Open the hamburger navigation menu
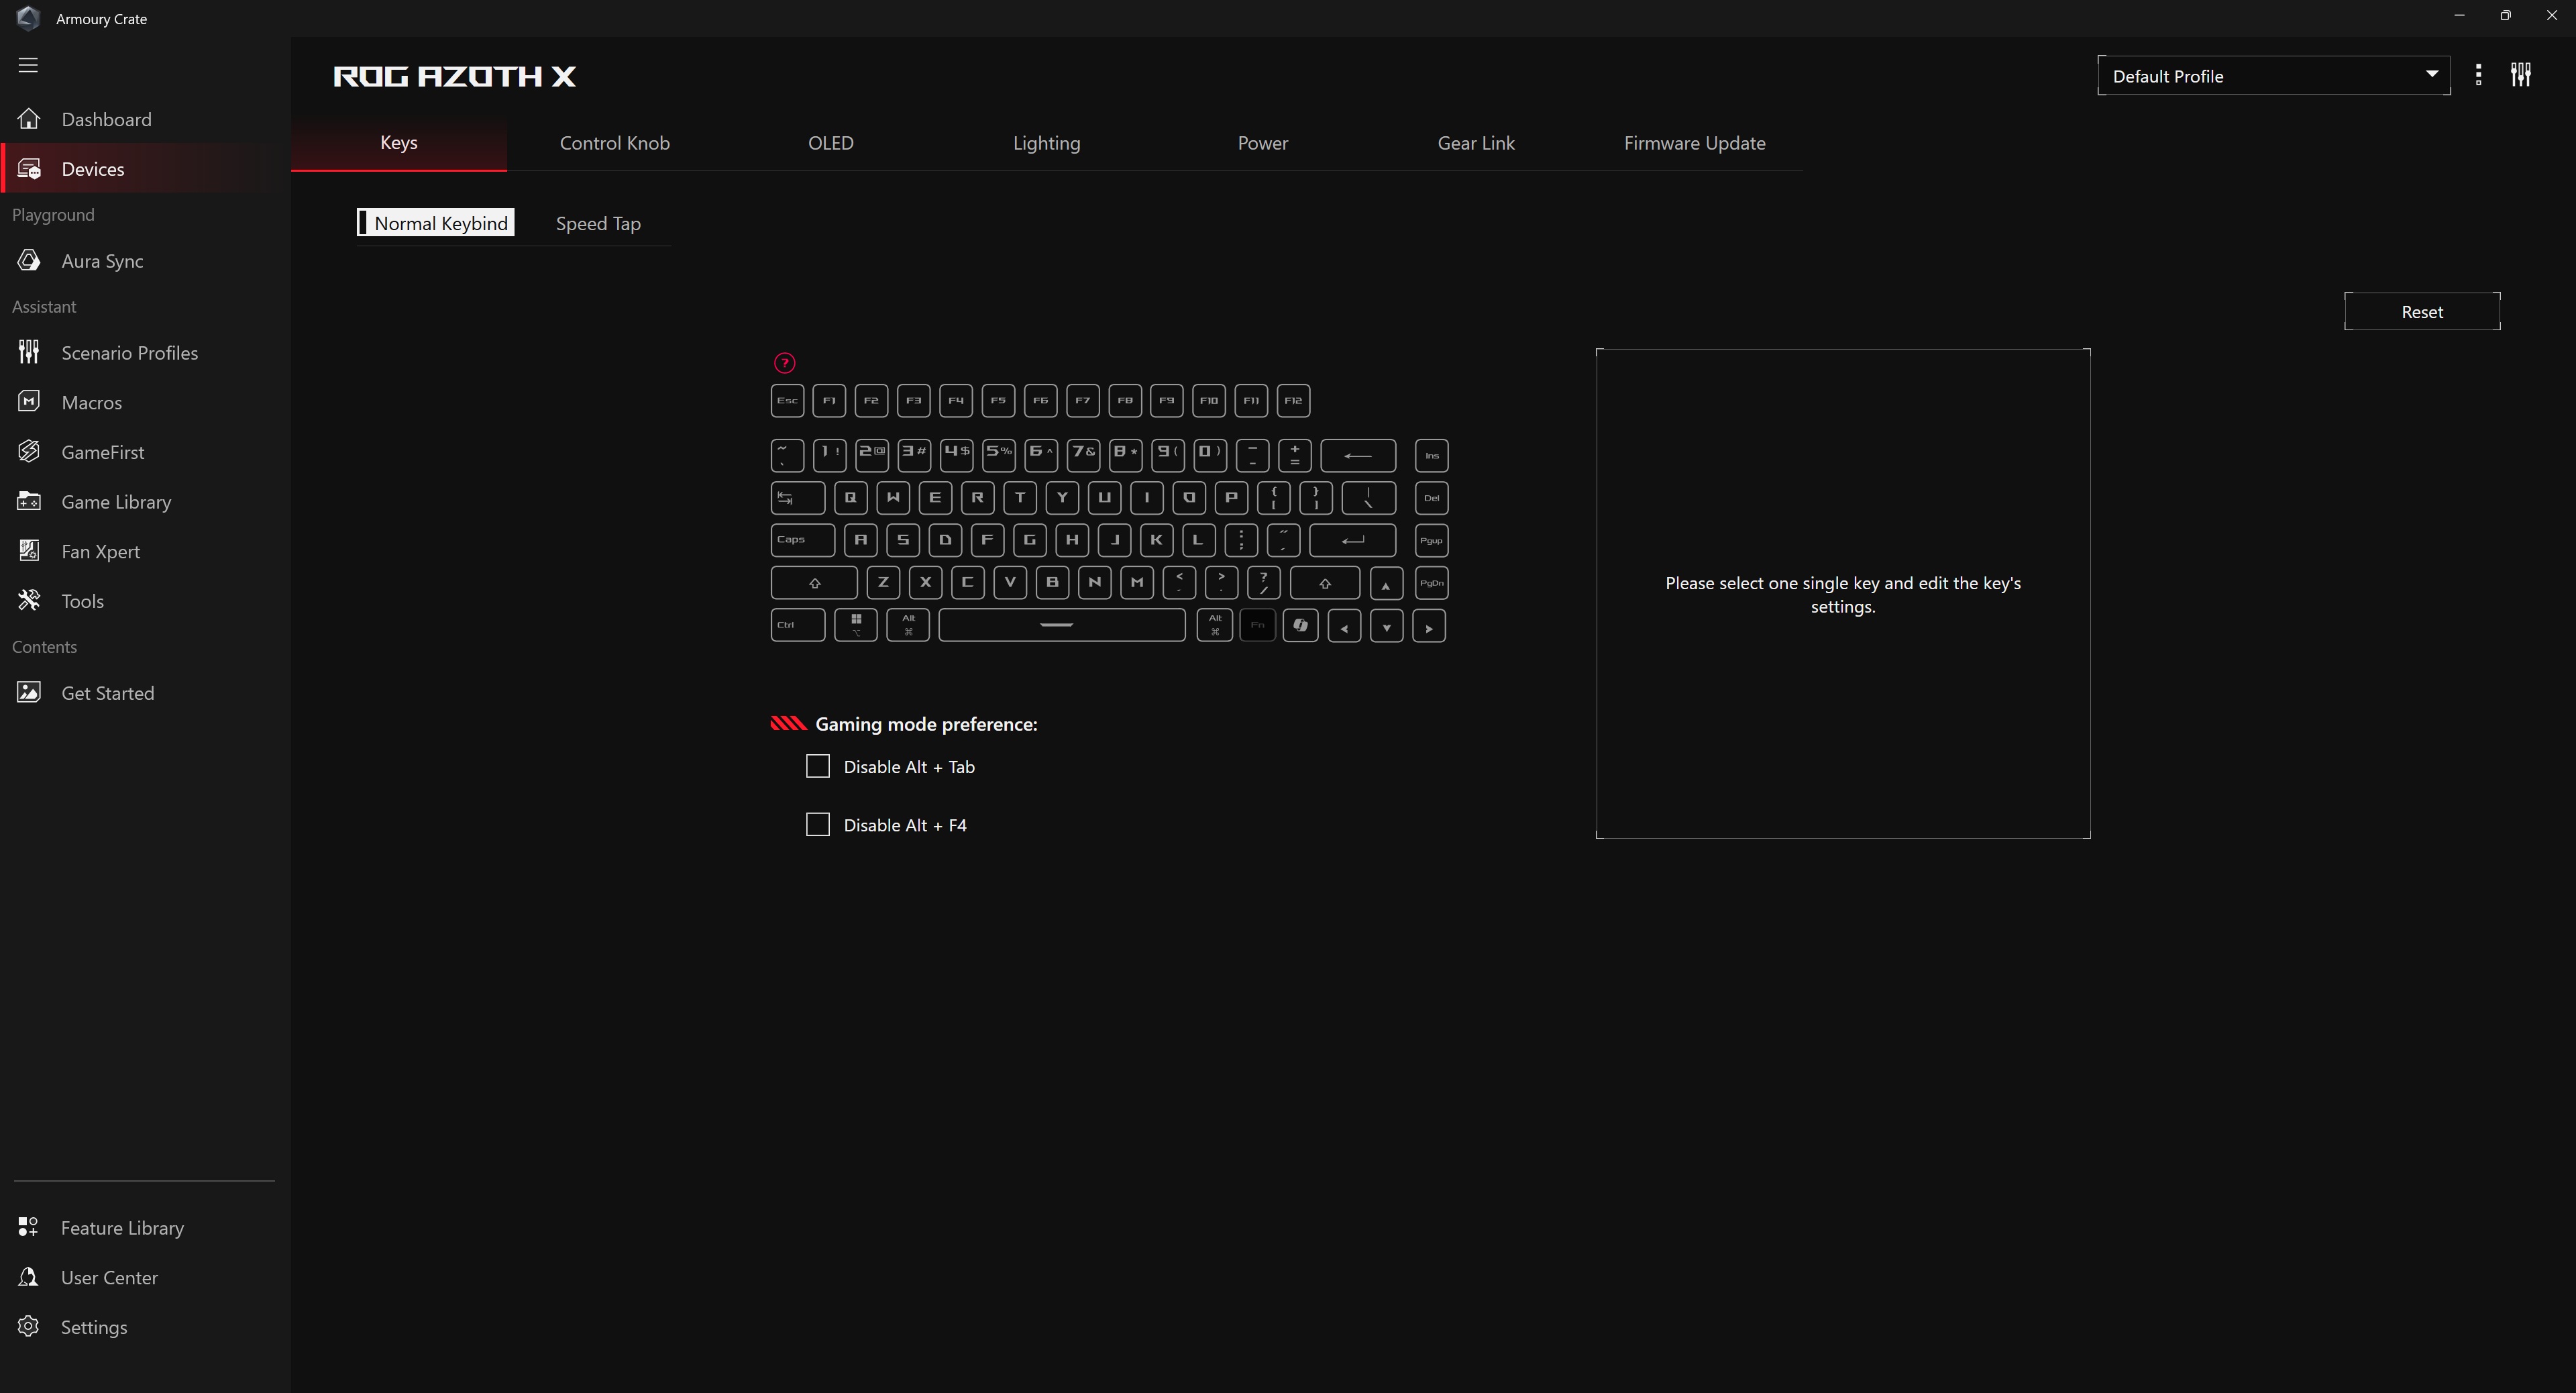This screenshot has height=1393, width=2576. pos(28,65)
